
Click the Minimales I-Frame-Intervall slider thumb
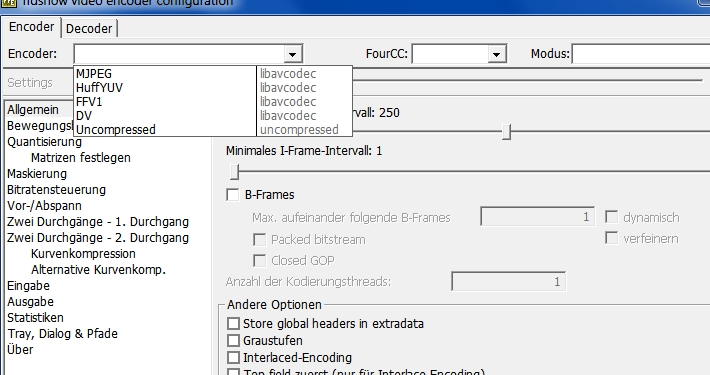(x=234, y=172)
